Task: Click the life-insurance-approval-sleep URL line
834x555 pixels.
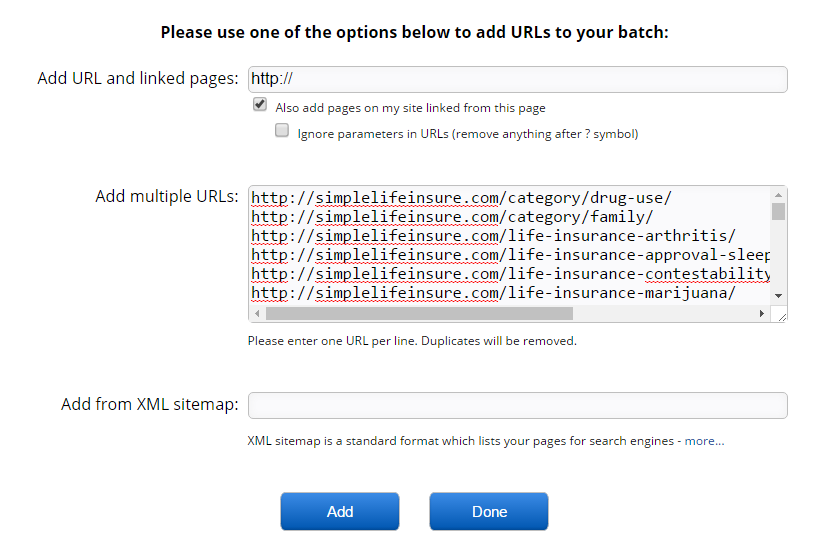Action: [510, 255]
